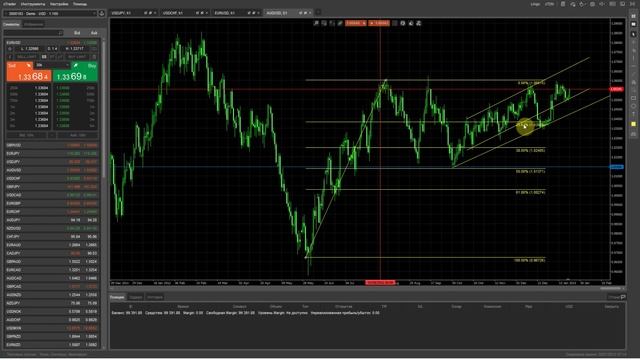Open chart settings gear icon
Image resolution: width=640 pixels, height=360 pixels.
(x=403, y=23)
